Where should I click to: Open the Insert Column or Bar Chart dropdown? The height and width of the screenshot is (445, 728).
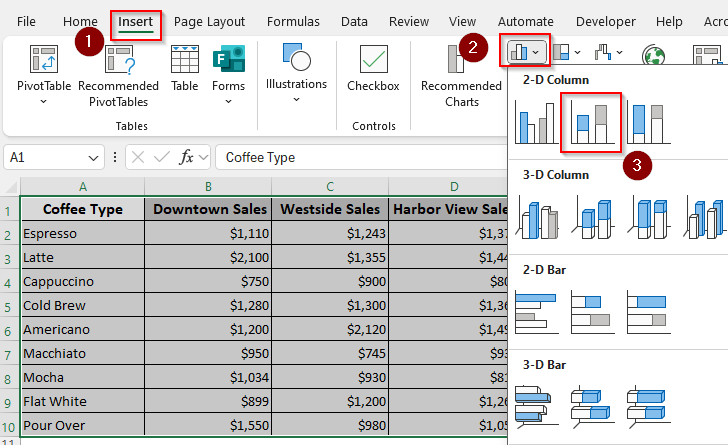tap(525, 51)
